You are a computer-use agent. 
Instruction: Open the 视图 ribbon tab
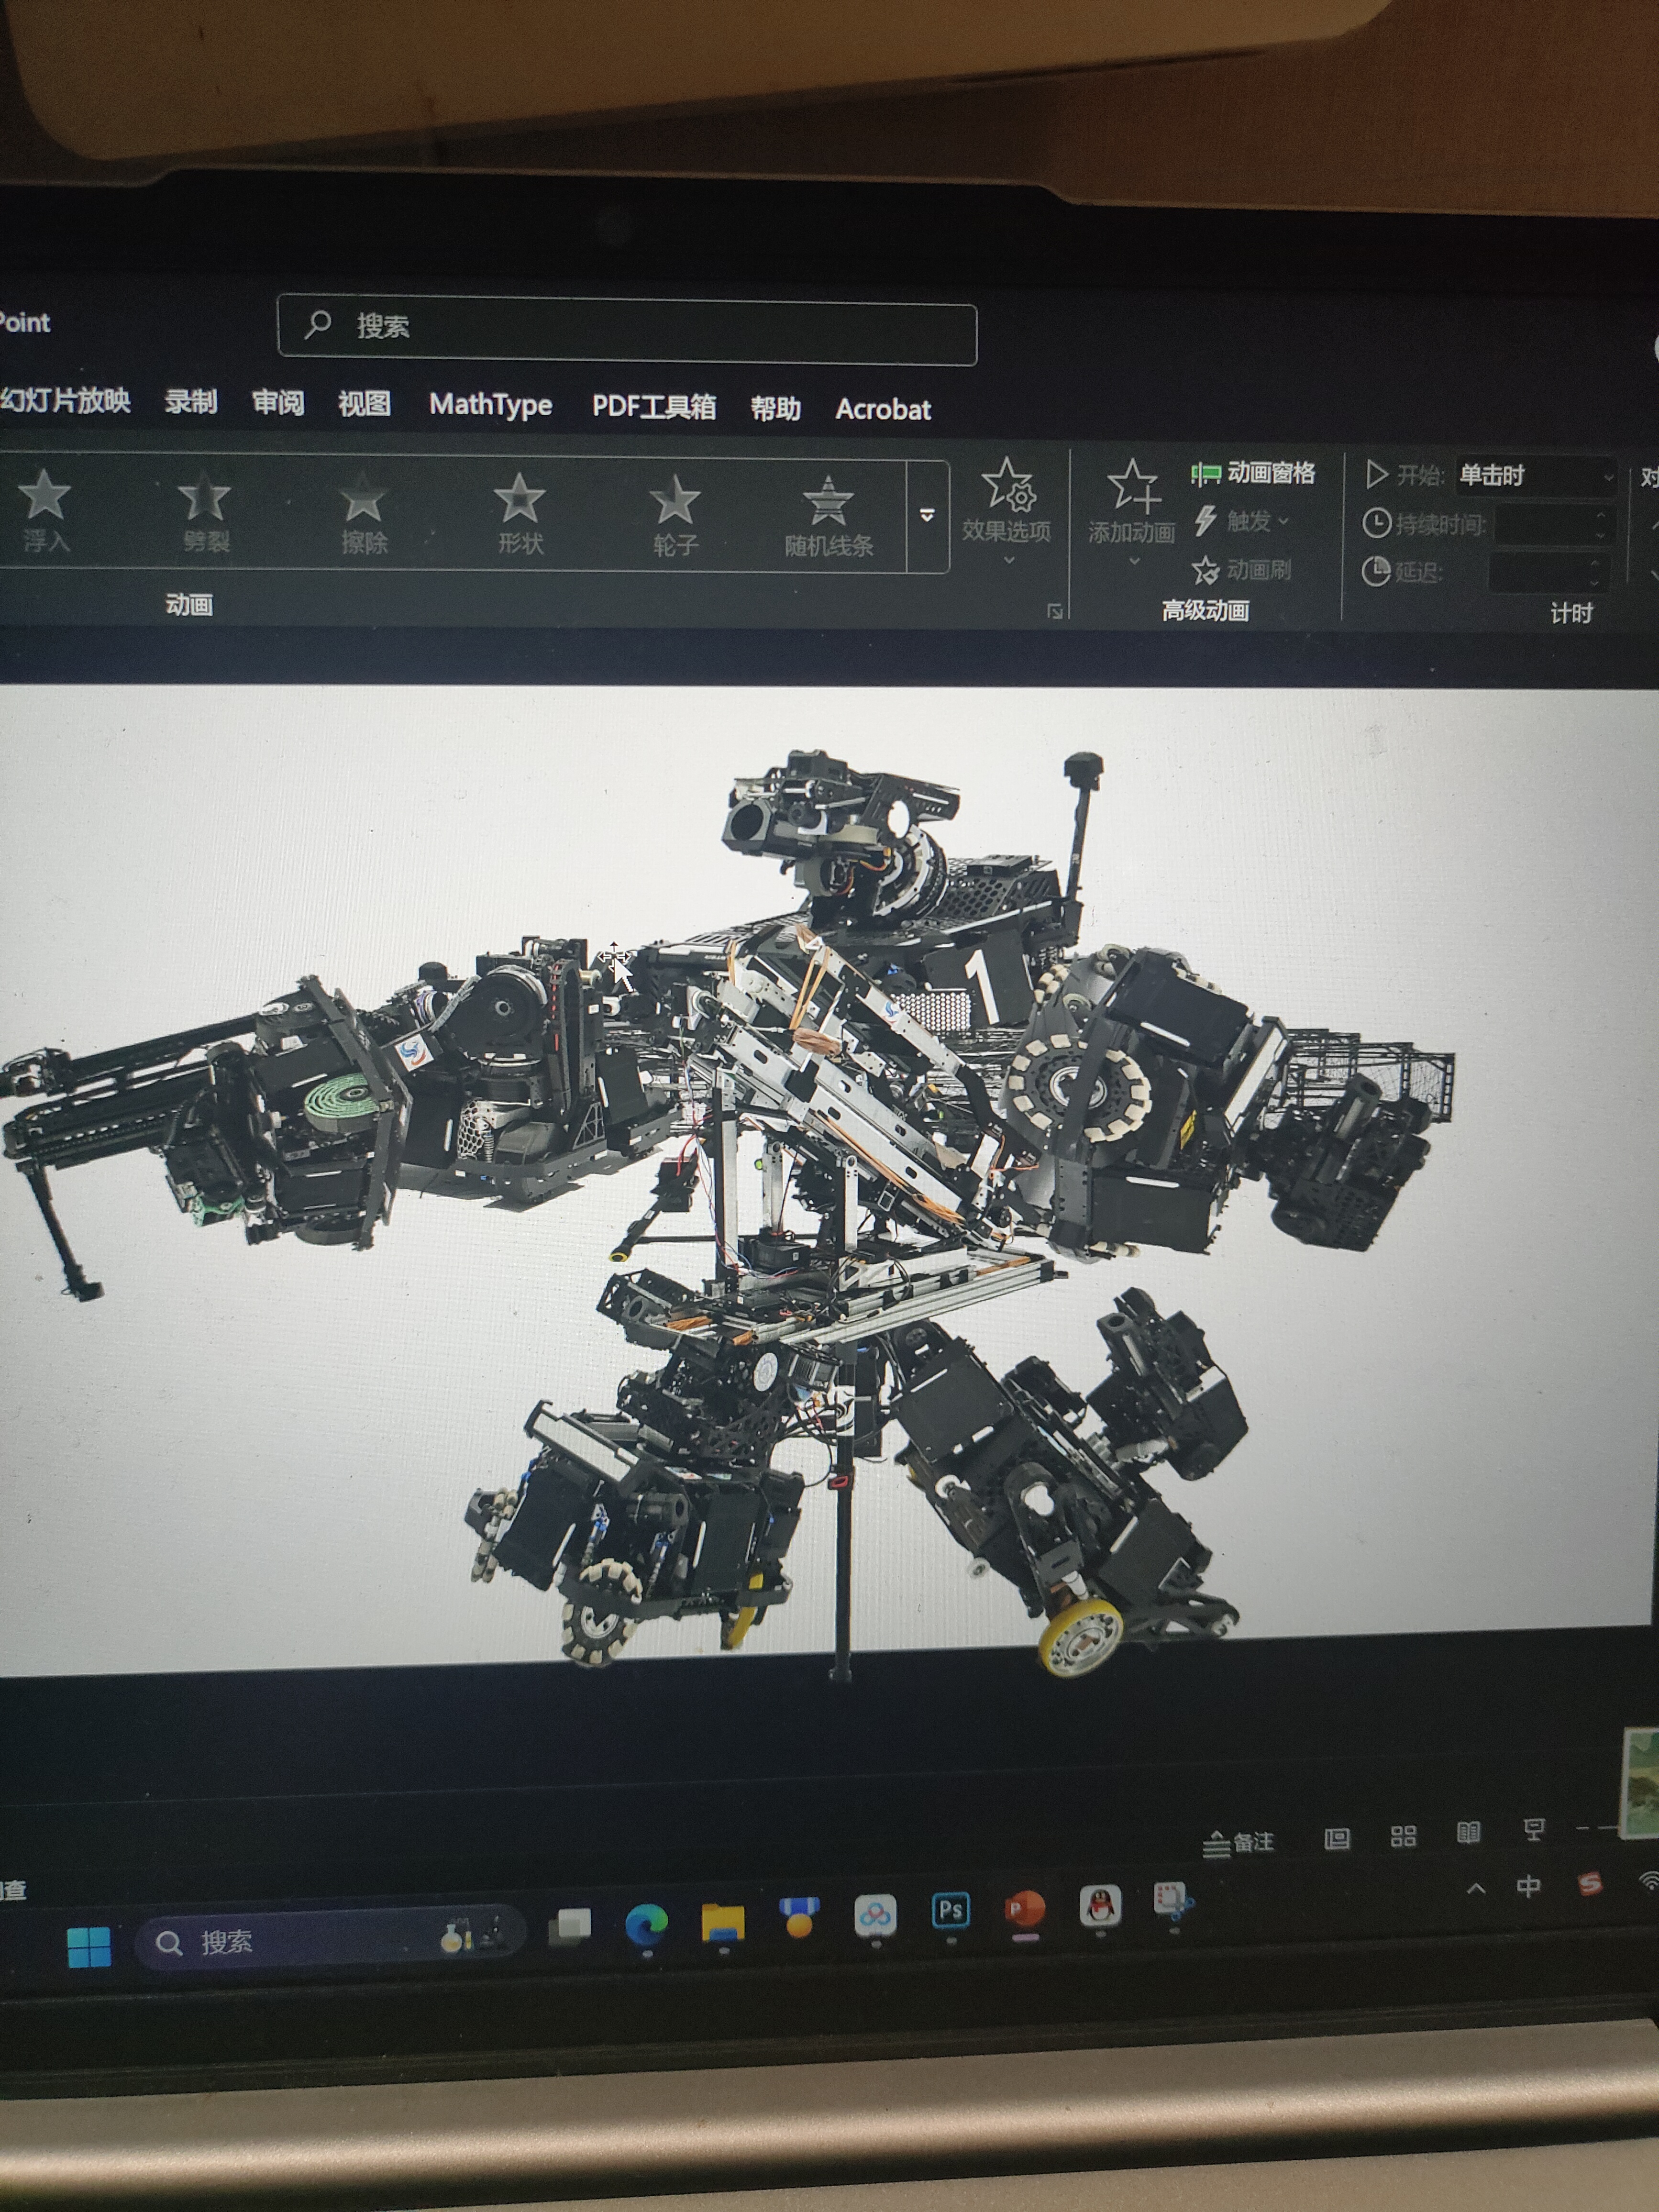click(x=364, y=404)
